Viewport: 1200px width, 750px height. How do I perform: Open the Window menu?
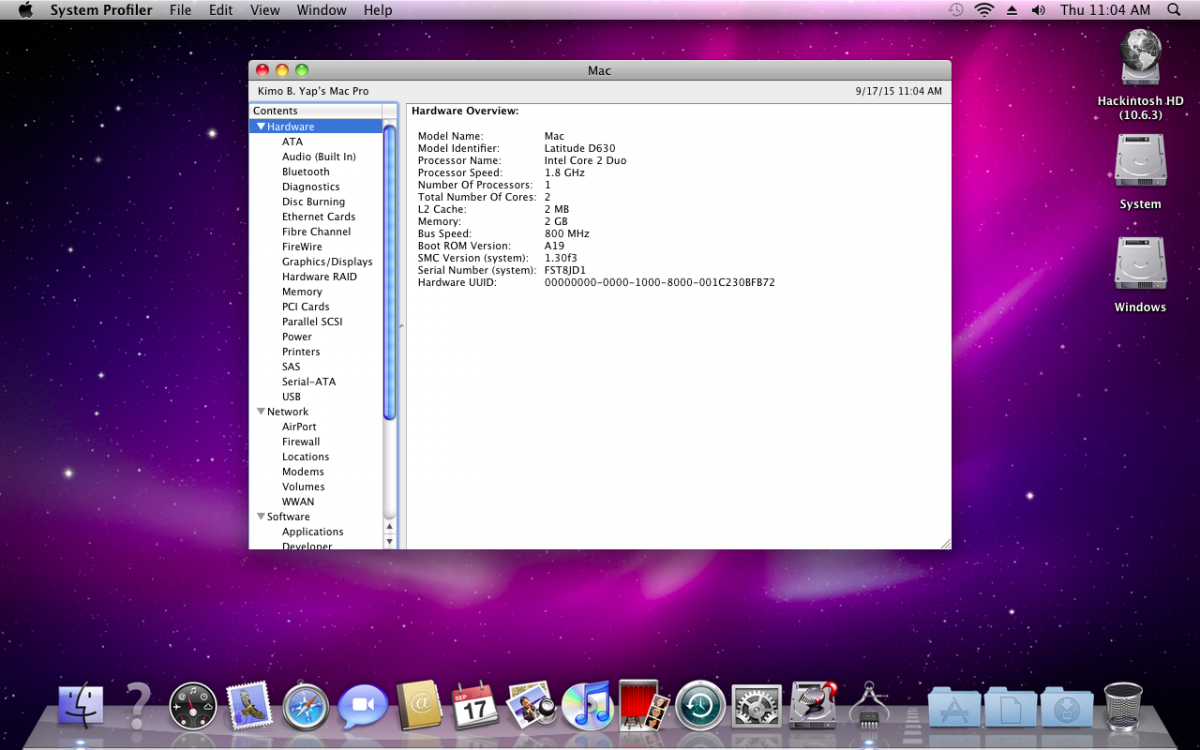322,10
